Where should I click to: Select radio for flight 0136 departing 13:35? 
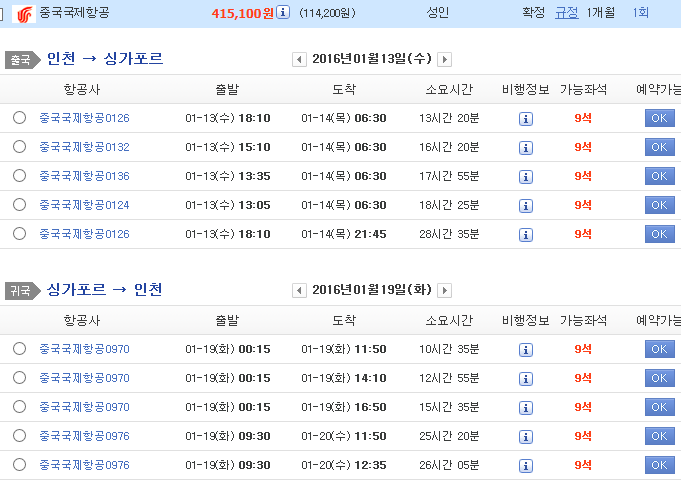click(19, 176)
